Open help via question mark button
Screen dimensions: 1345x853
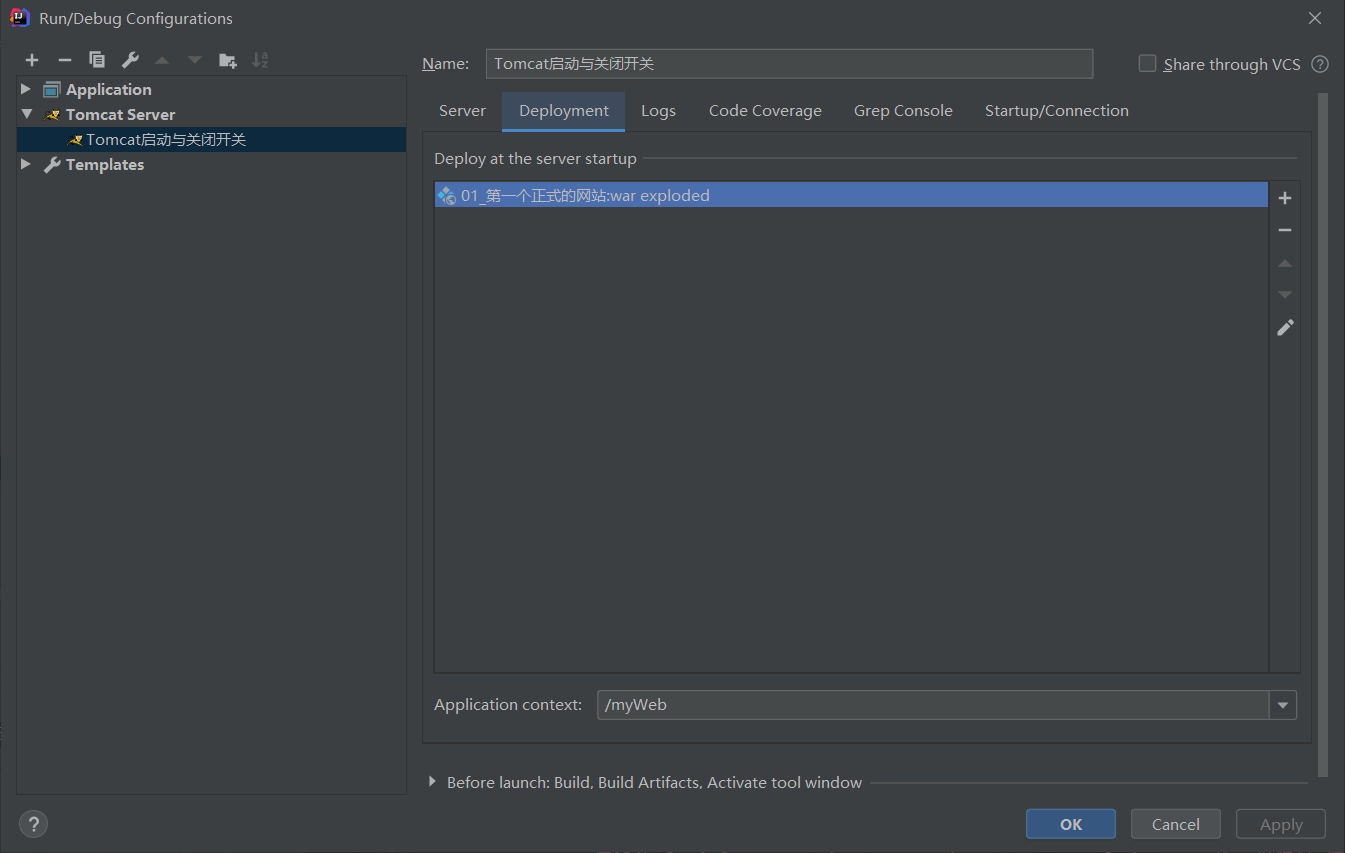coord(33,824)
